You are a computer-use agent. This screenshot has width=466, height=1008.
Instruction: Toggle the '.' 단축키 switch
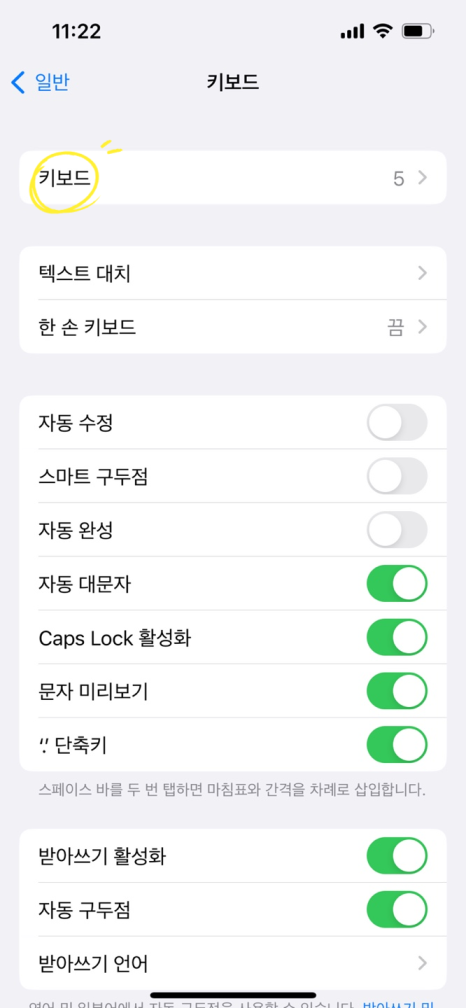pos(397,745)
